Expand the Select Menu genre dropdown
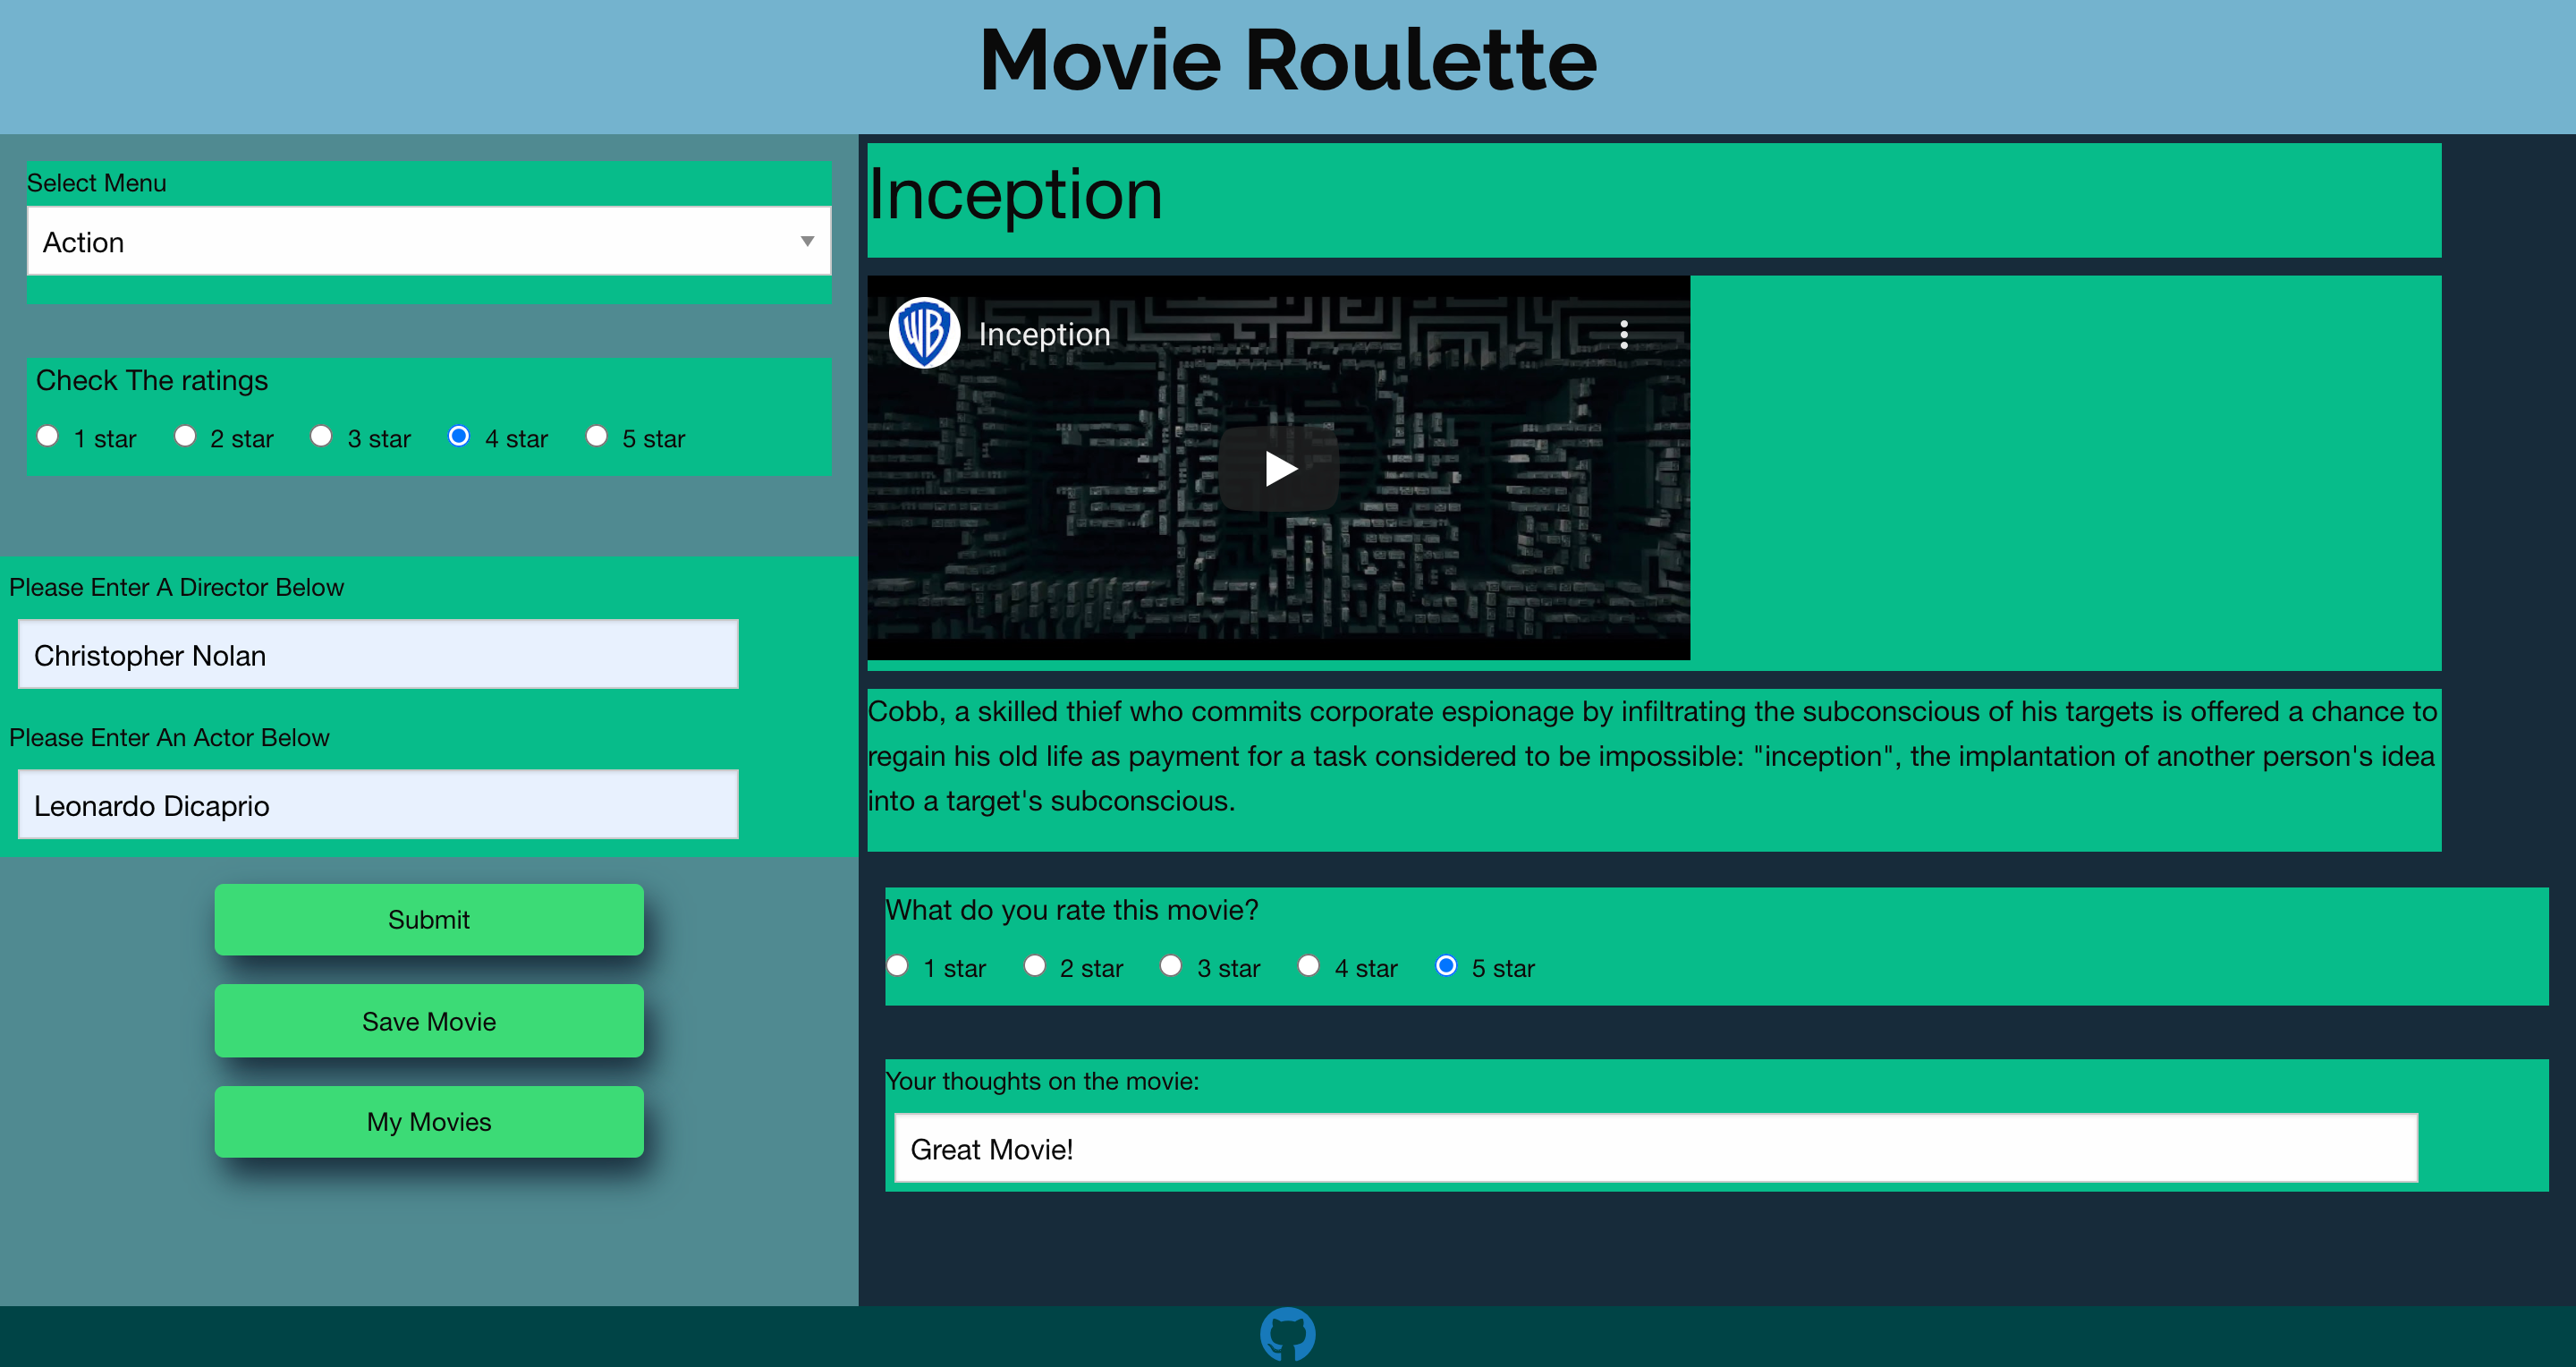 click(x=426, y=242)
